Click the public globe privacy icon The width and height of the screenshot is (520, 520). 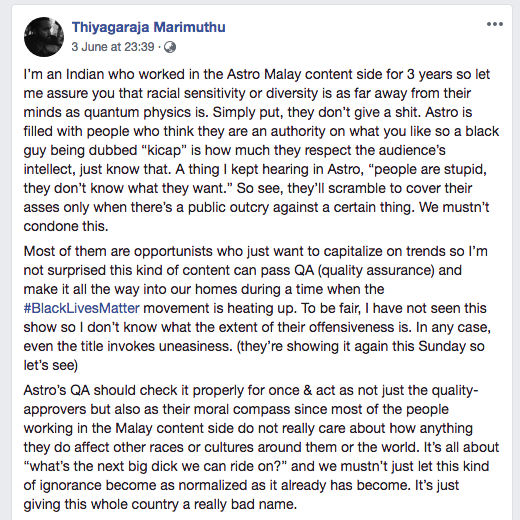170,47
